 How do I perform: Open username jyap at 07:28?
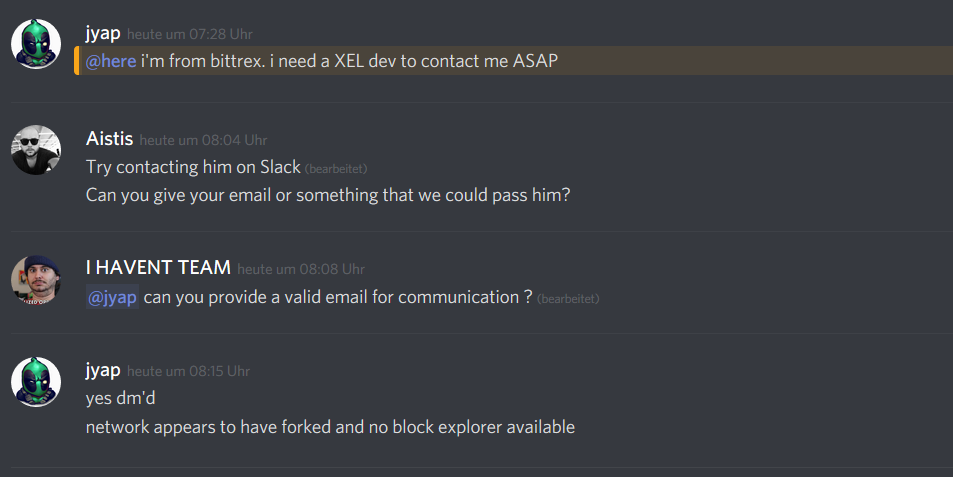pos(103,33)
